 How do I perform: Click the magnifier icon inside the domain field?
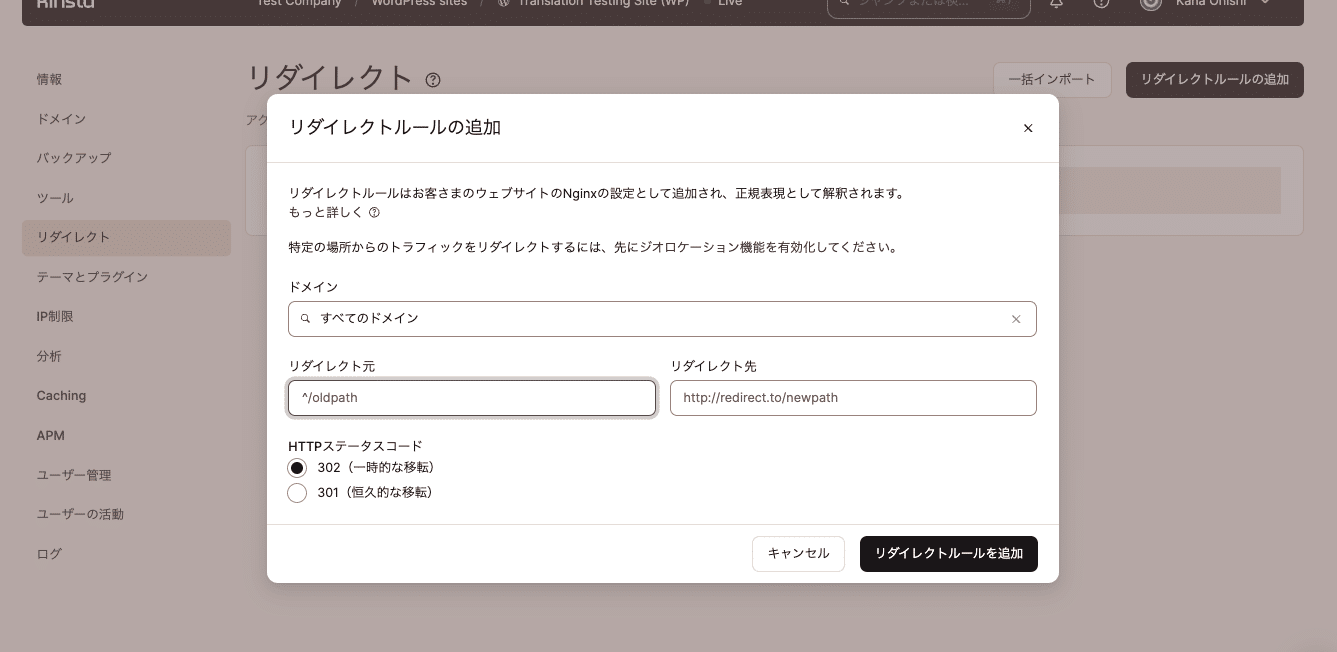point(305,318)
